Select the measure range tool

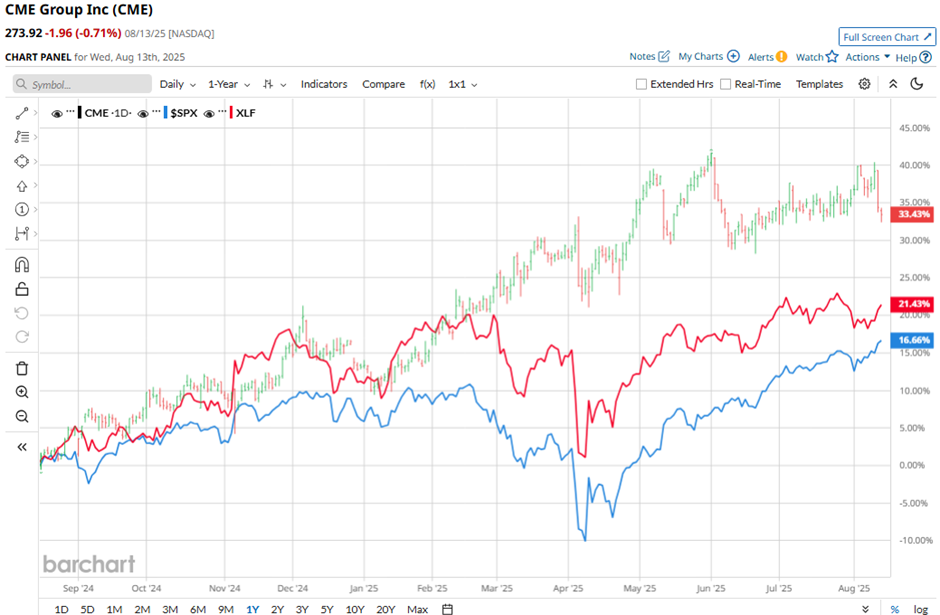tap(22, 233)
